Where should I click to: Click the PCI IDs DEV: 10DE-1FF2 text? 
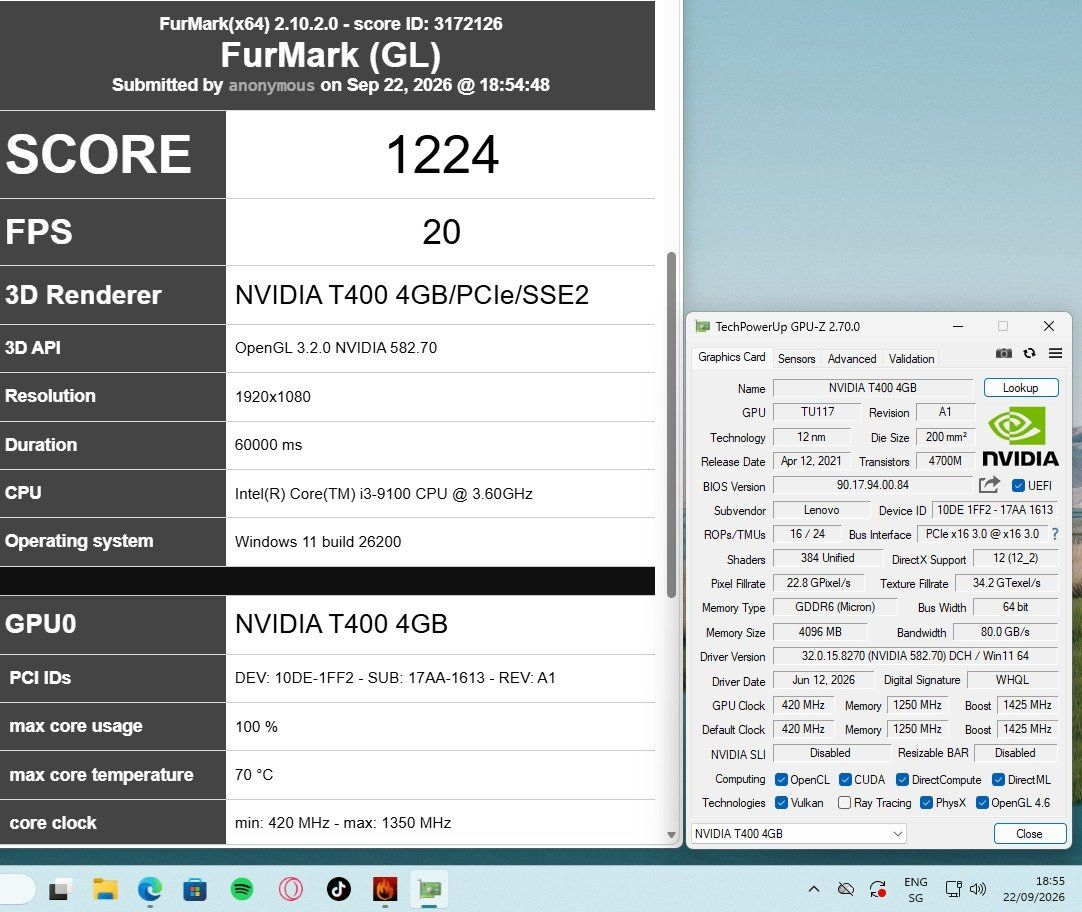(395, 677)
